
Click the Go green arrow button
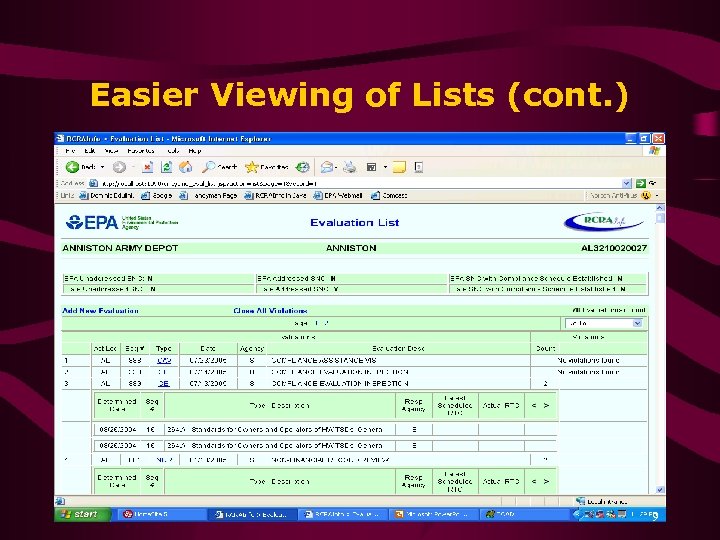[x=641, y=184]
